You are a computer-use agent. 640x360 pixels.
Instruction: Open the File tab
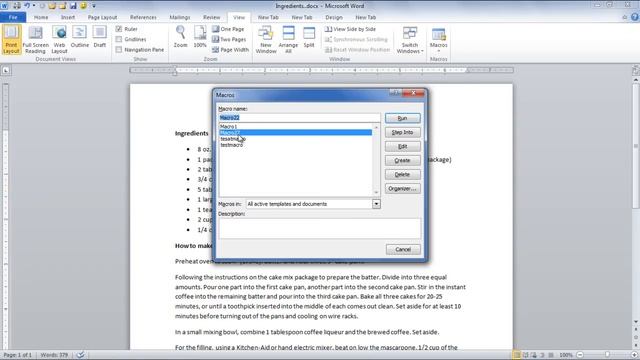click(13, 17)
